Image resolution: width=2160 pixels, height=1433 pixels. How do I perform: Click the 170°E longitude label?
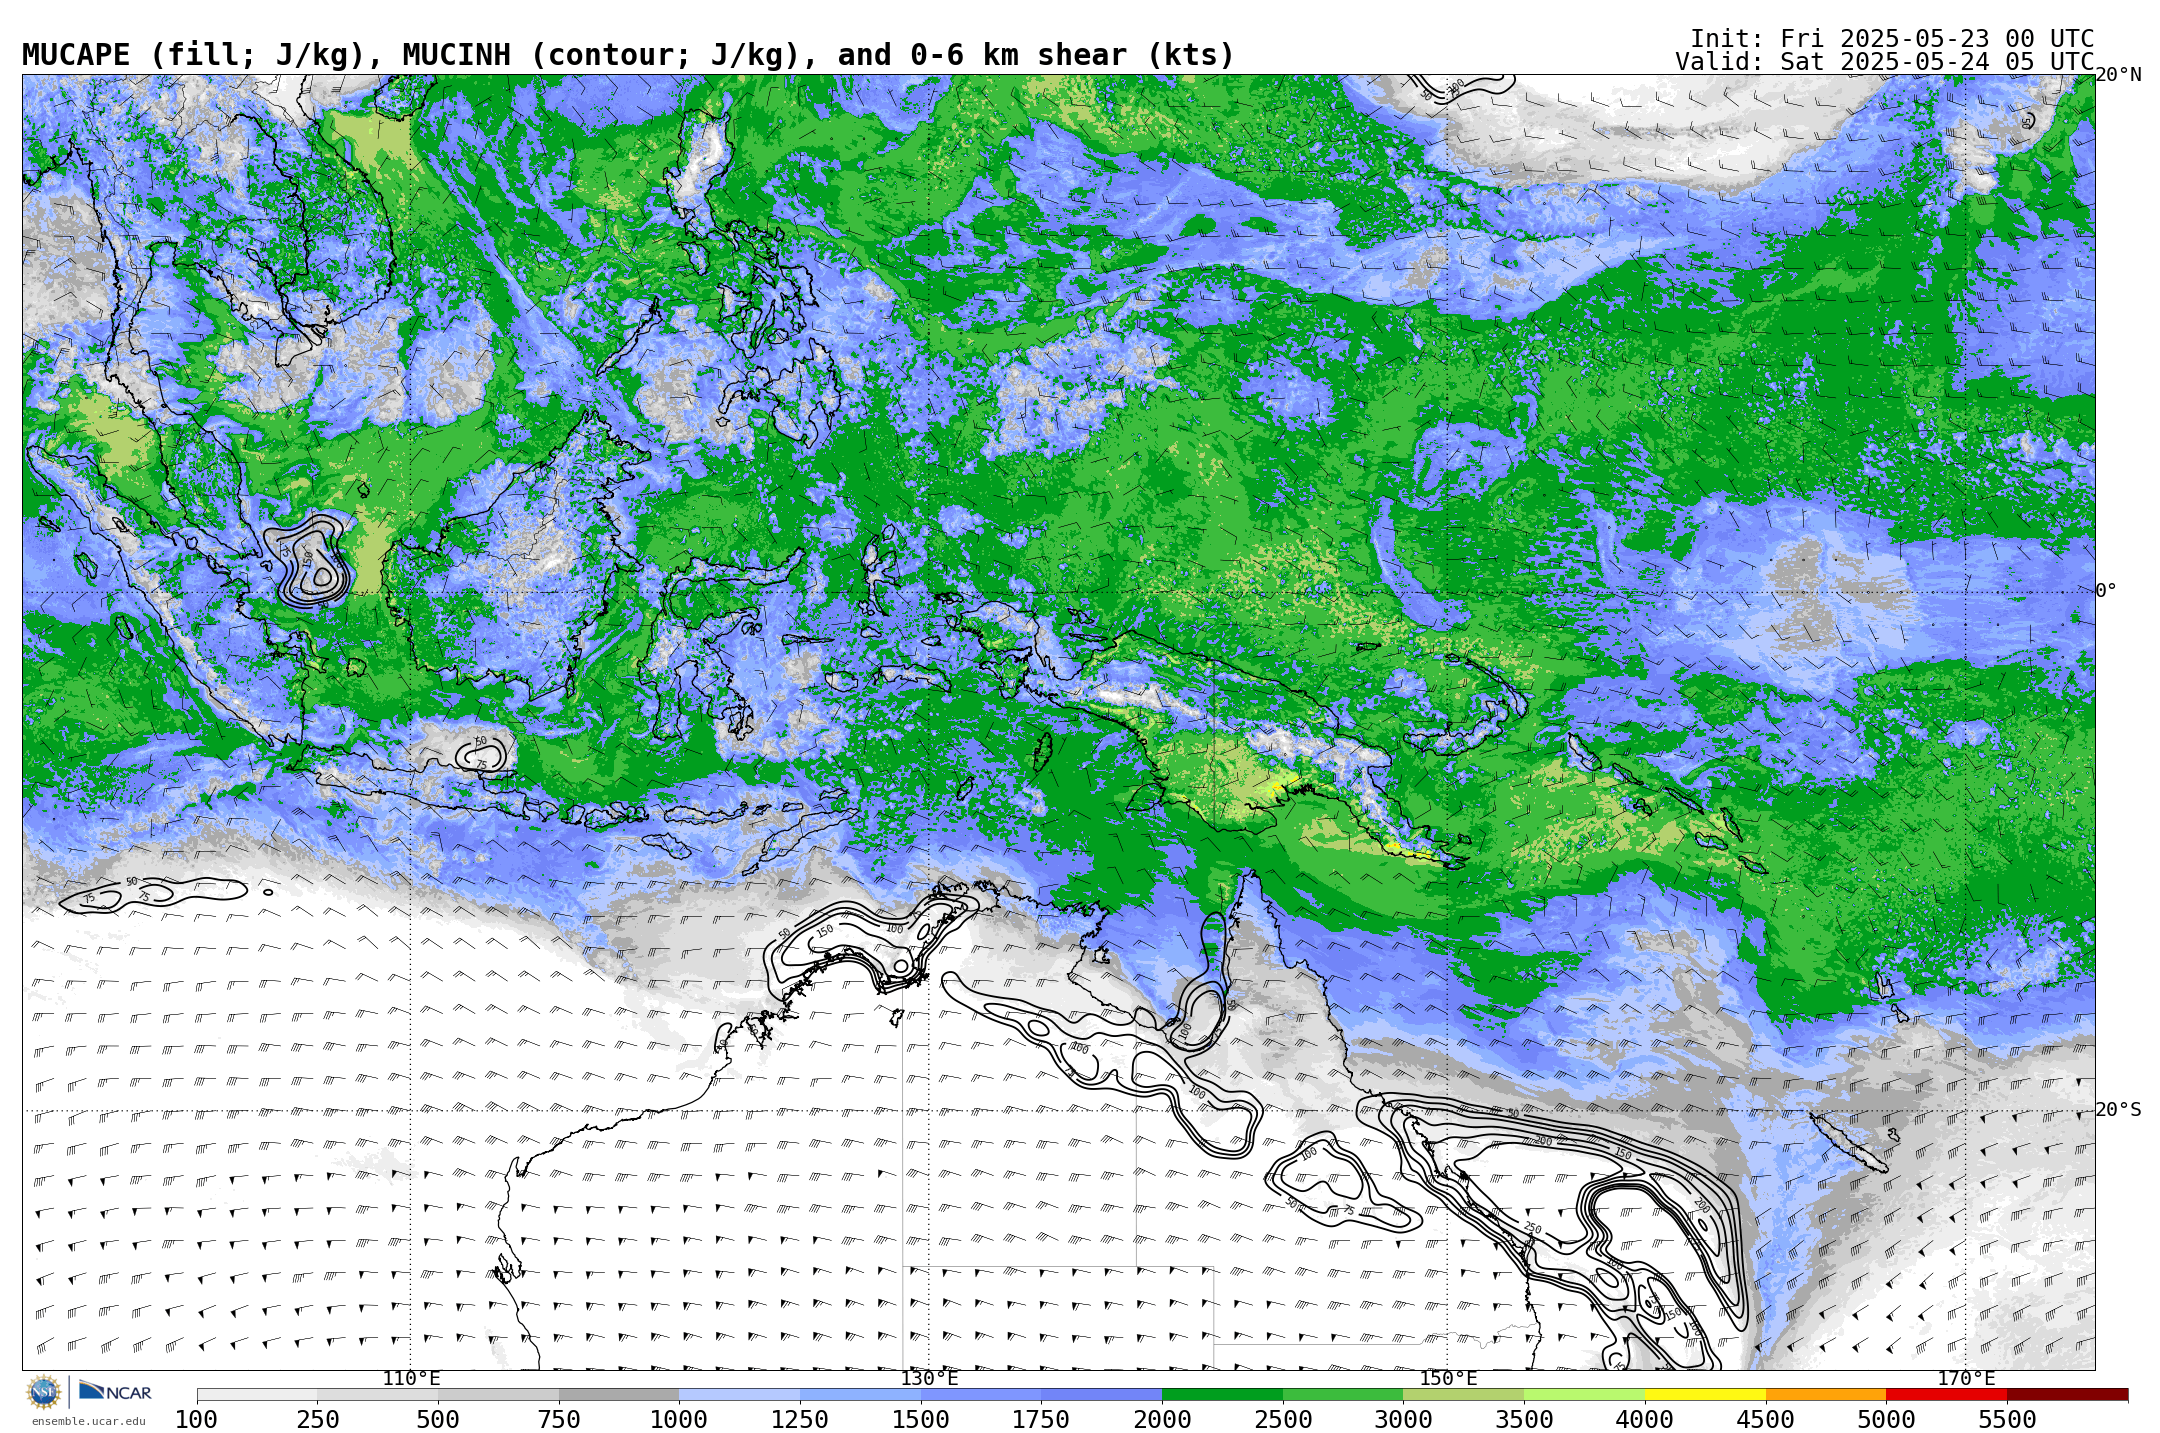coord(1966,1379)
